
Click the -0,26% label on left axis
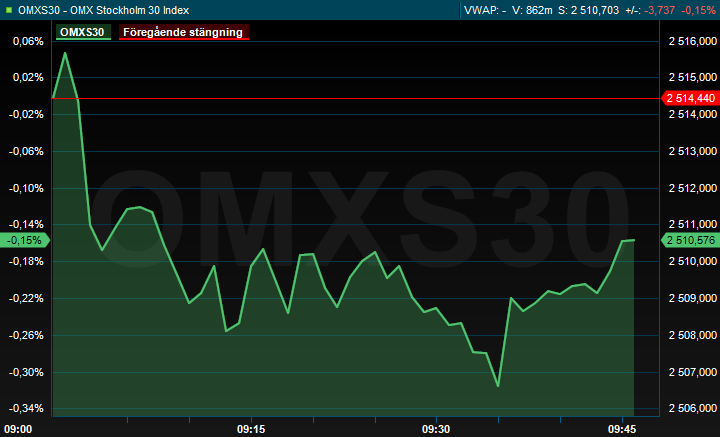(x=26, y=335)
